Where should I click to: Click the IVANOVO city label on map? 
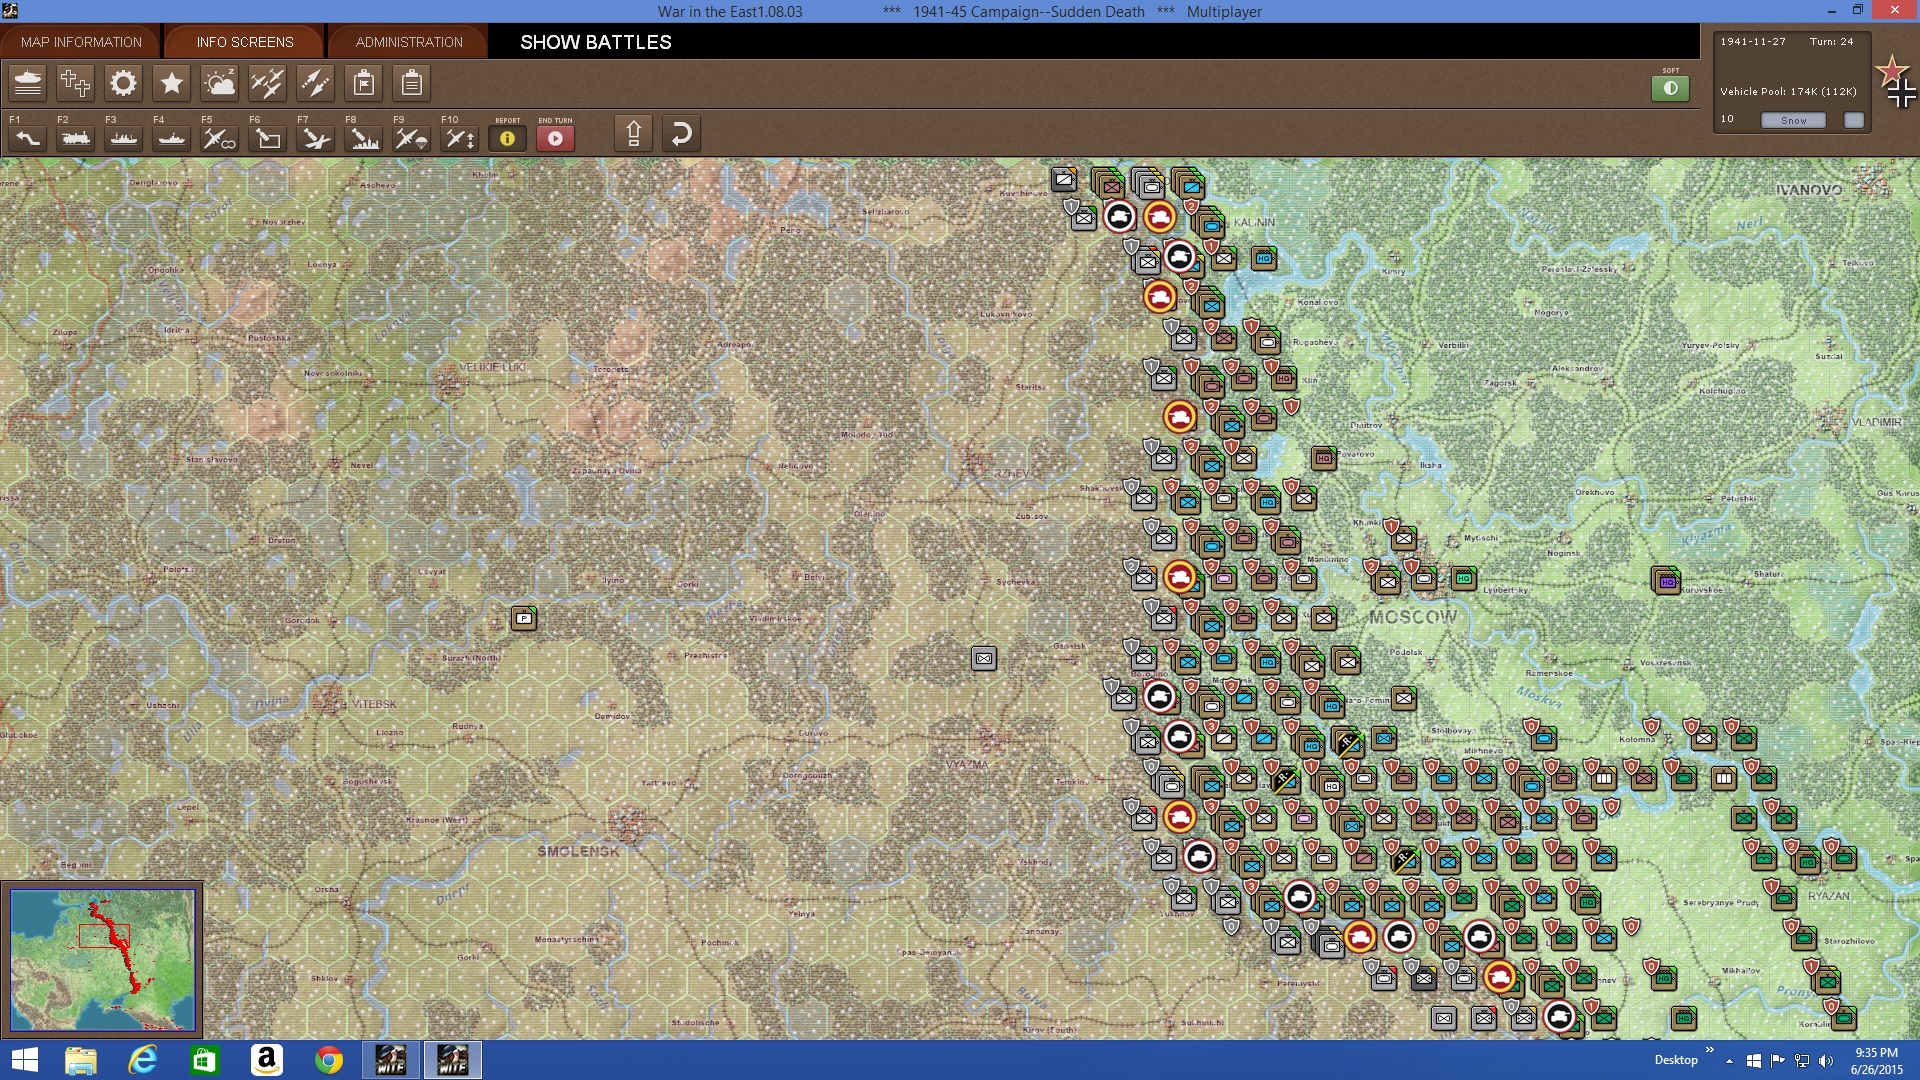[1809, 190]
